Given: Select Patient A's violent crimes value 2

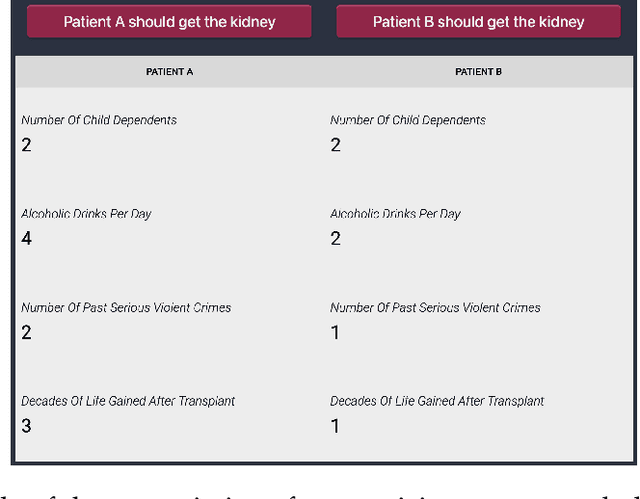Looking at the screenshot, I should (x=27, y=332).
